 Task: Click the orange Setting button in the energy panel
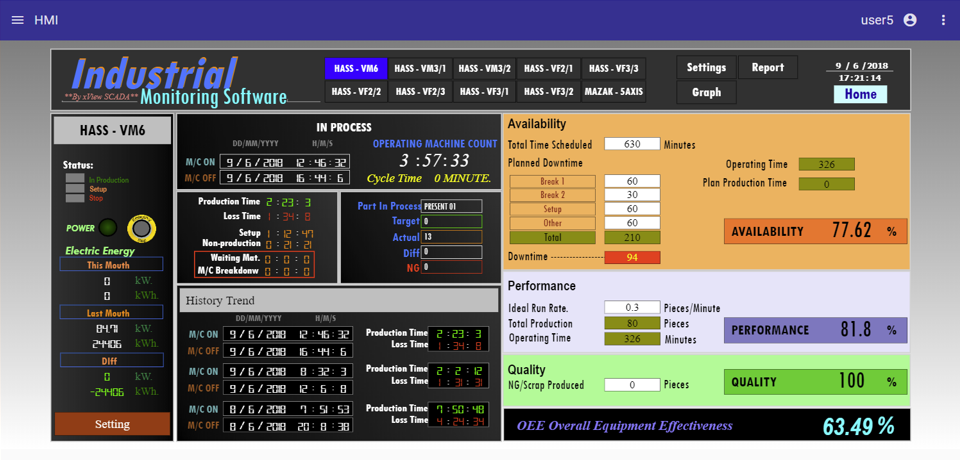(112, 424)
